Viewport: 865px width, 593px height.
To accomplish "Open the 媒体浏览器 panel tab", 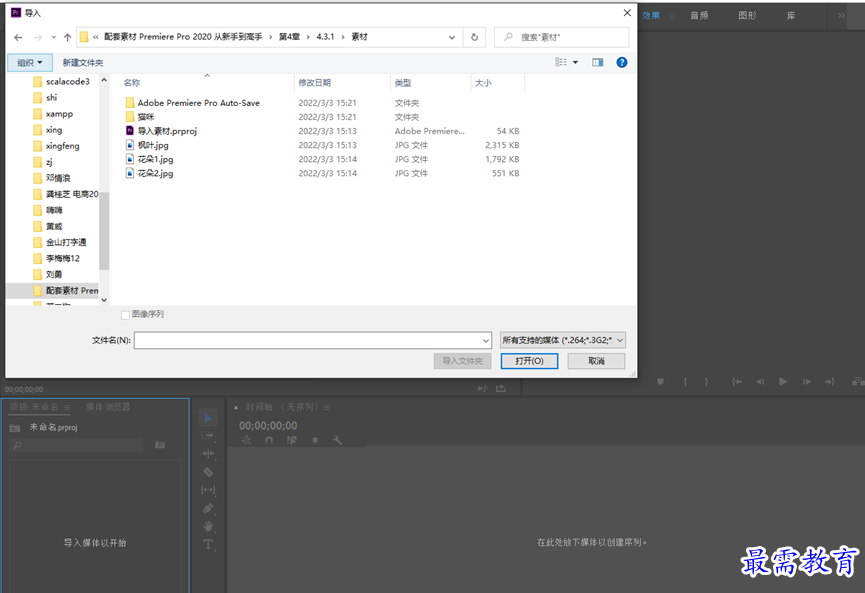I will click(108, 407).
